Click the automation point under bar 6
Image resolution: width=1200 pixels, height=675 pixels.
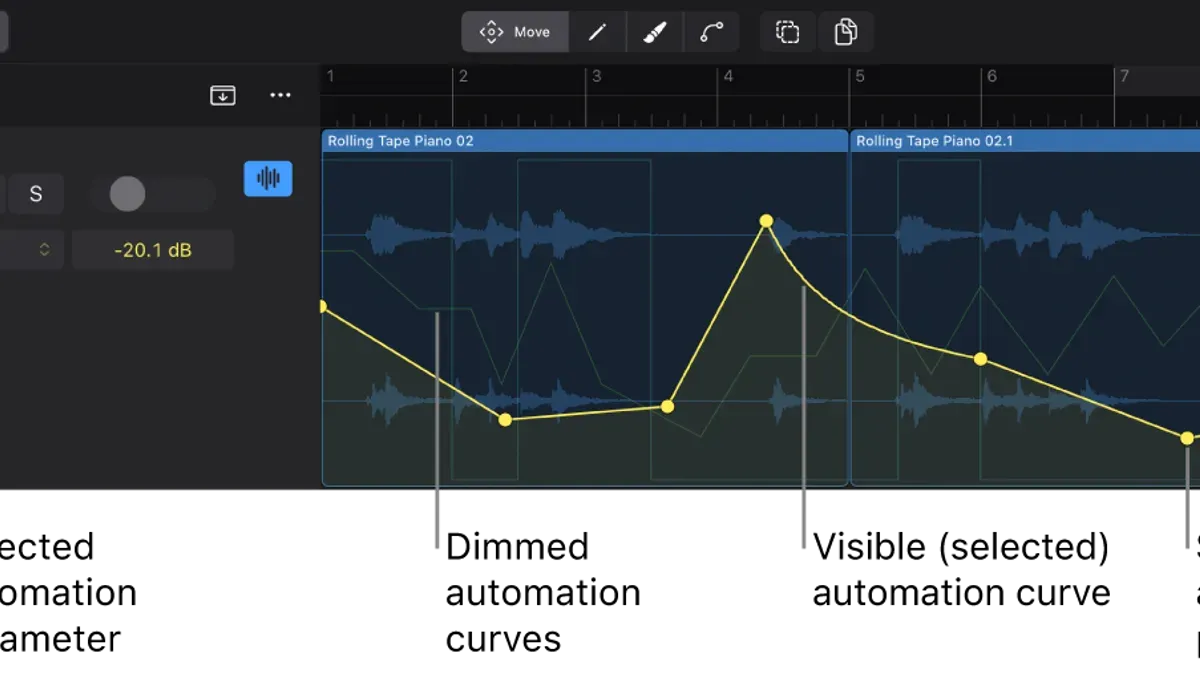(981, 359)
